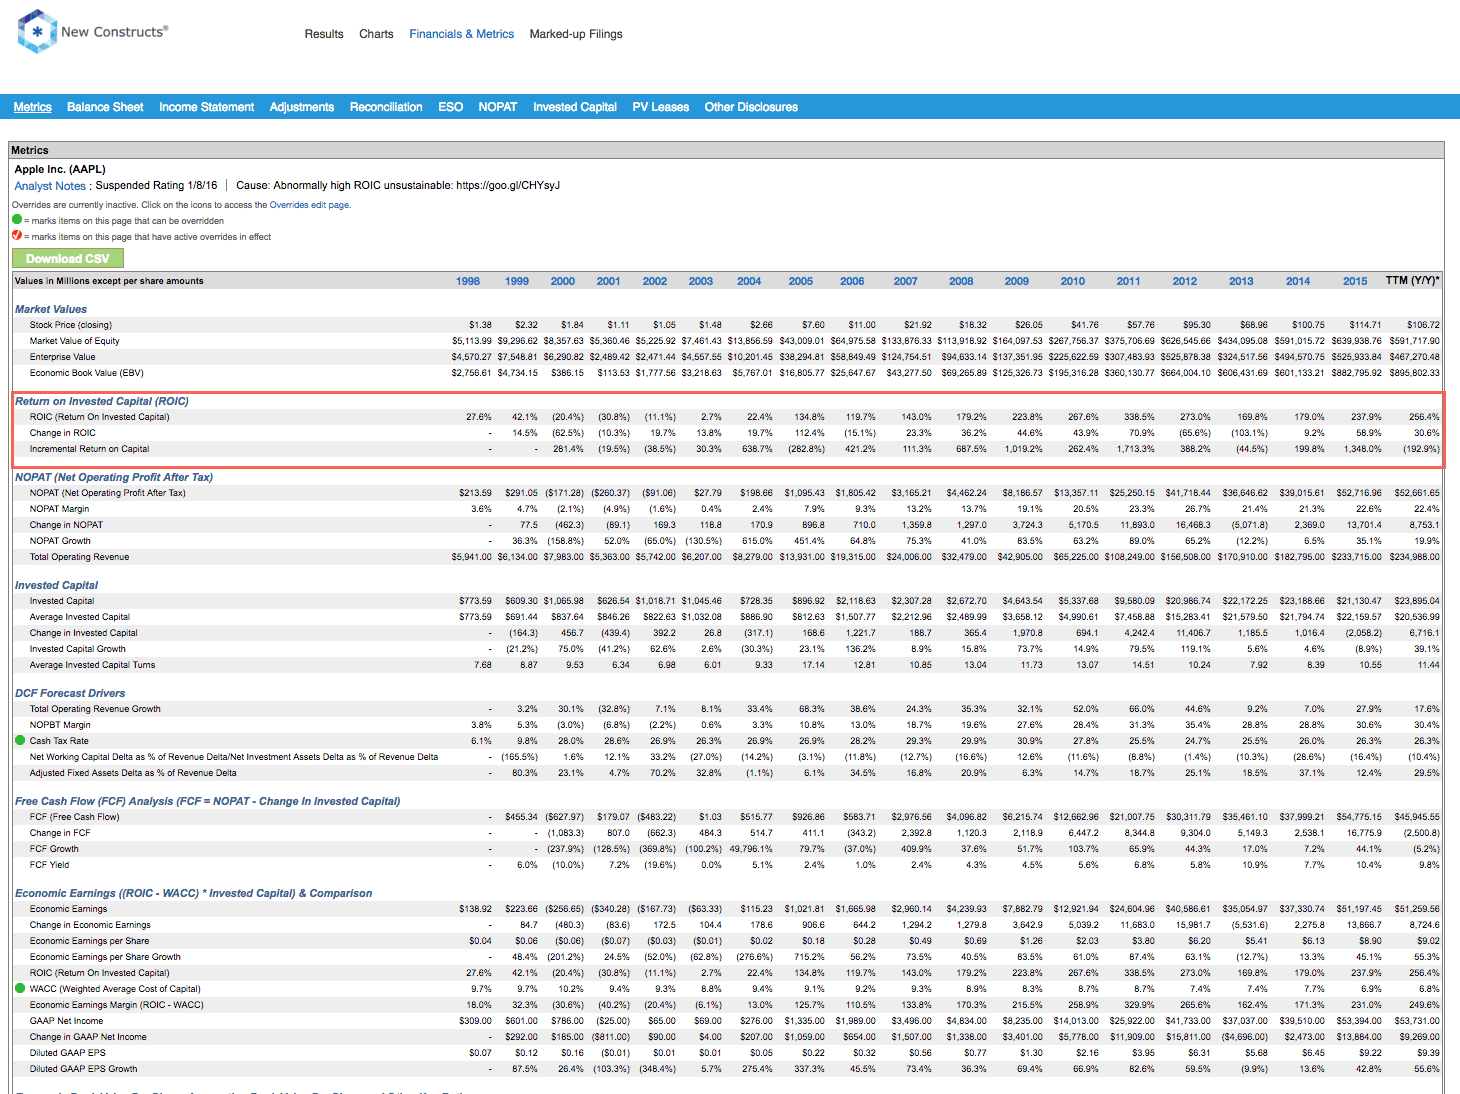Click green override icon beside Cash Tax Rate
This screenshot has height=1094, width=1460.
tap(20, 741)
